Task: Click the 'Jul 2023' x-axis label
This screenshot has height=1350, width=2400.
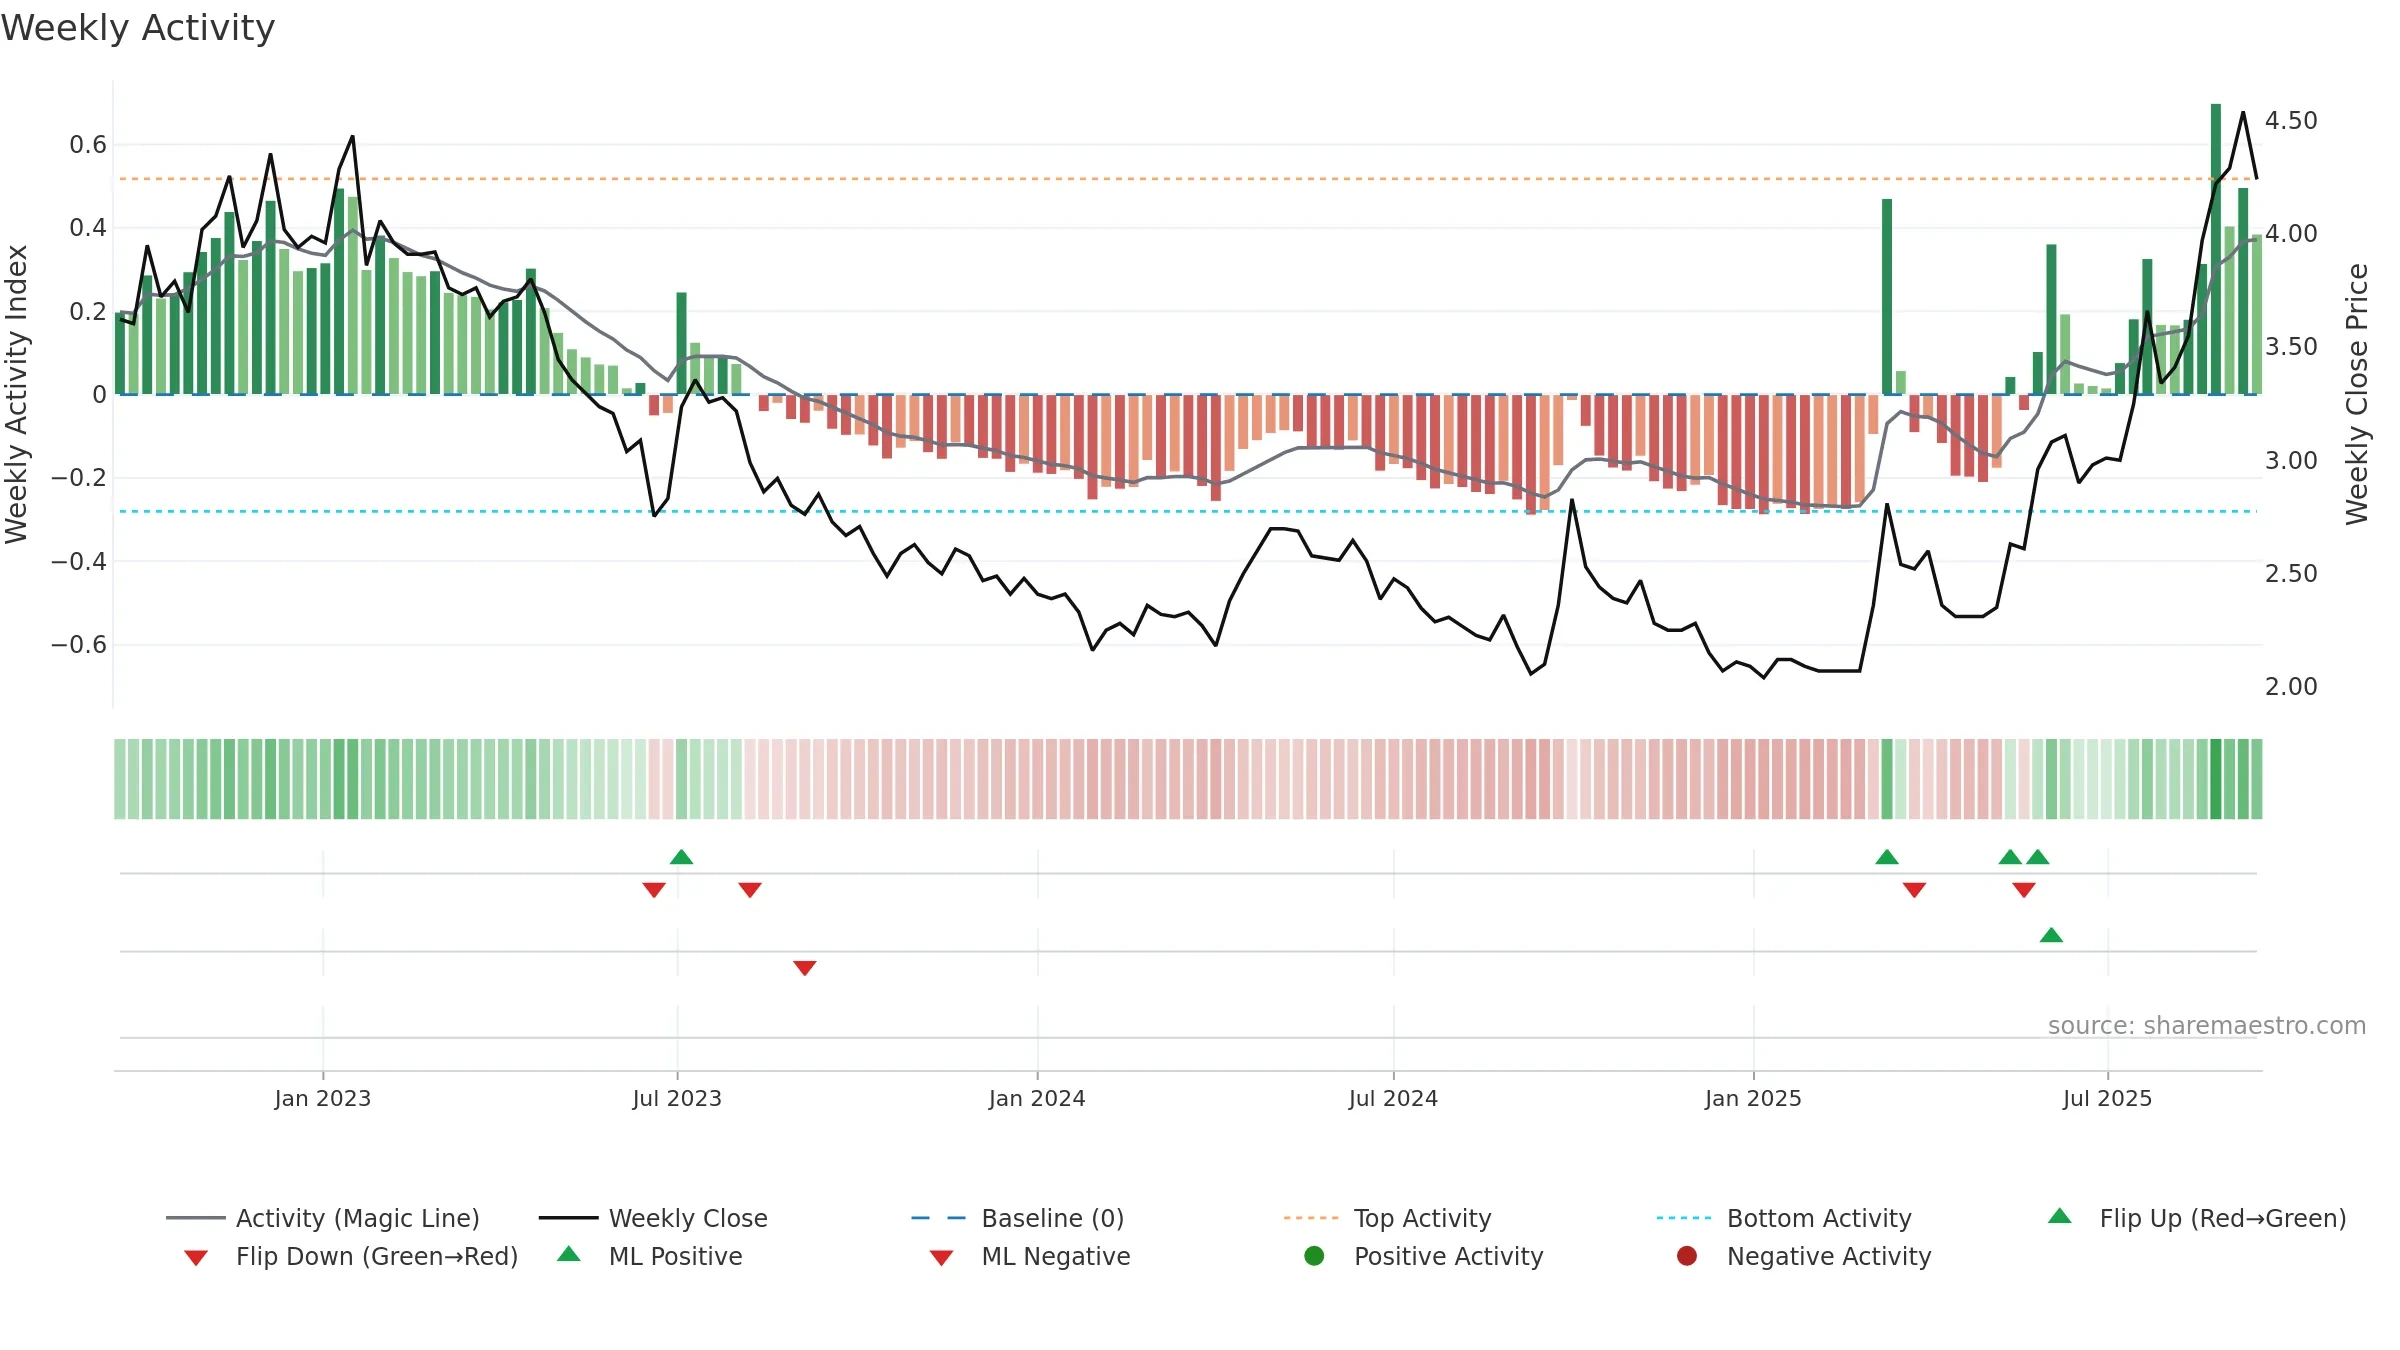Action: (677, 1098)
